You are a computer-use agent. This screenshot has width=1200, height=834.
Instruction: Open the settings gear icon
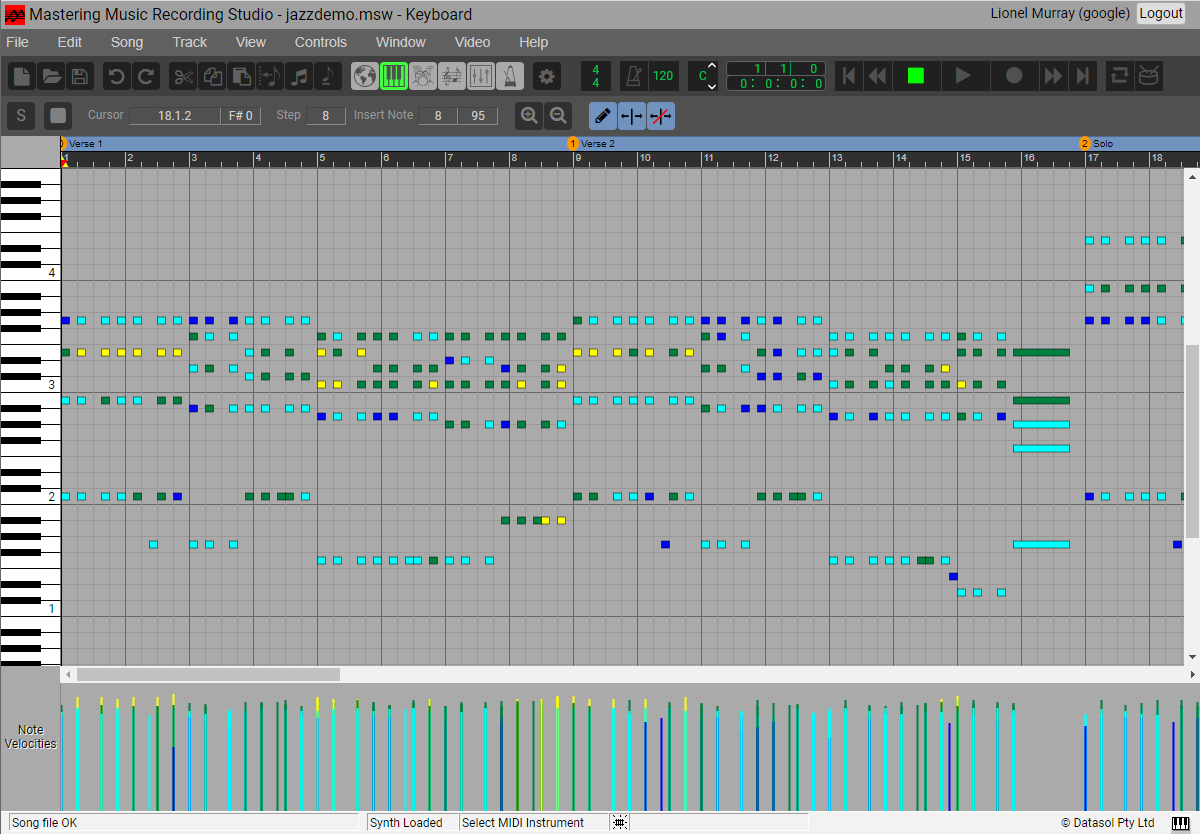tap(546, 76)
